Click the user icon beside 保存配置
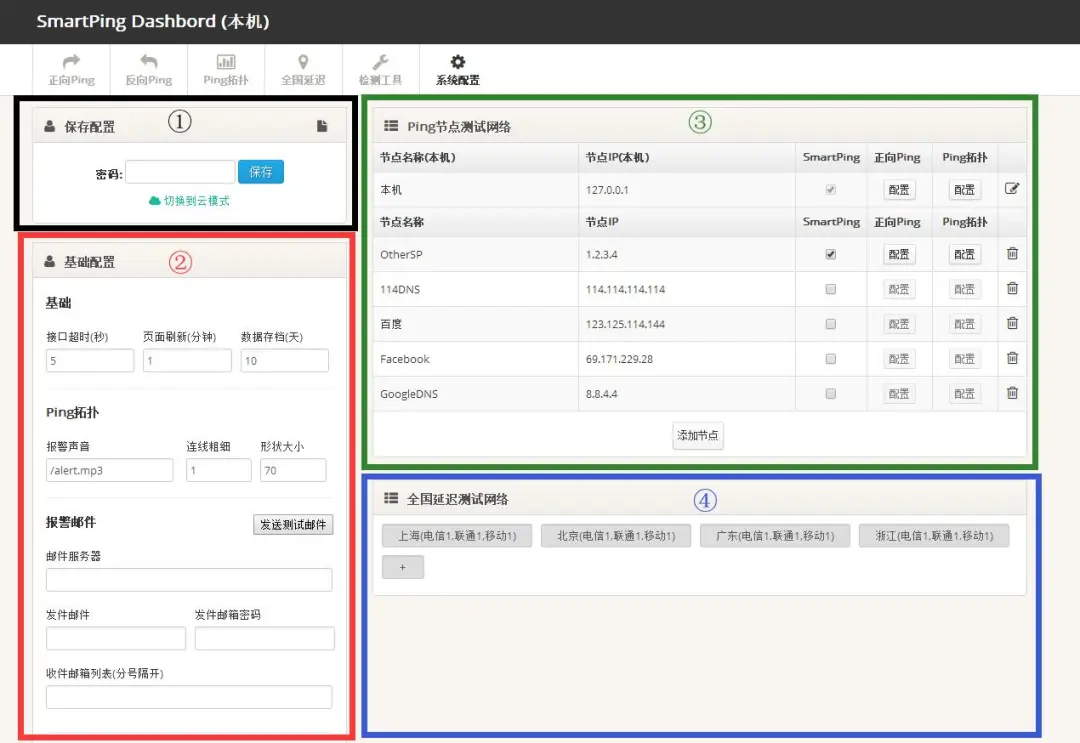The image size is (1080, 743). [50, 127]
